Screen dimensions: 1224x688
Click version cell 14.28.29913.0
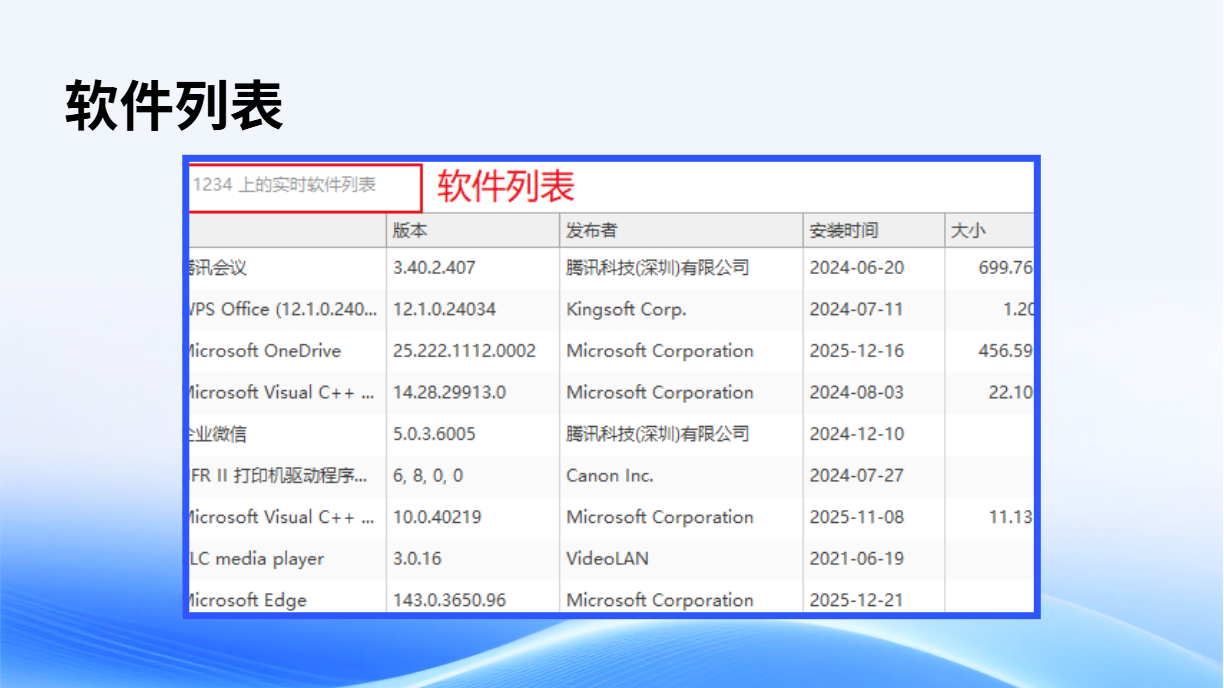[449, 392]
